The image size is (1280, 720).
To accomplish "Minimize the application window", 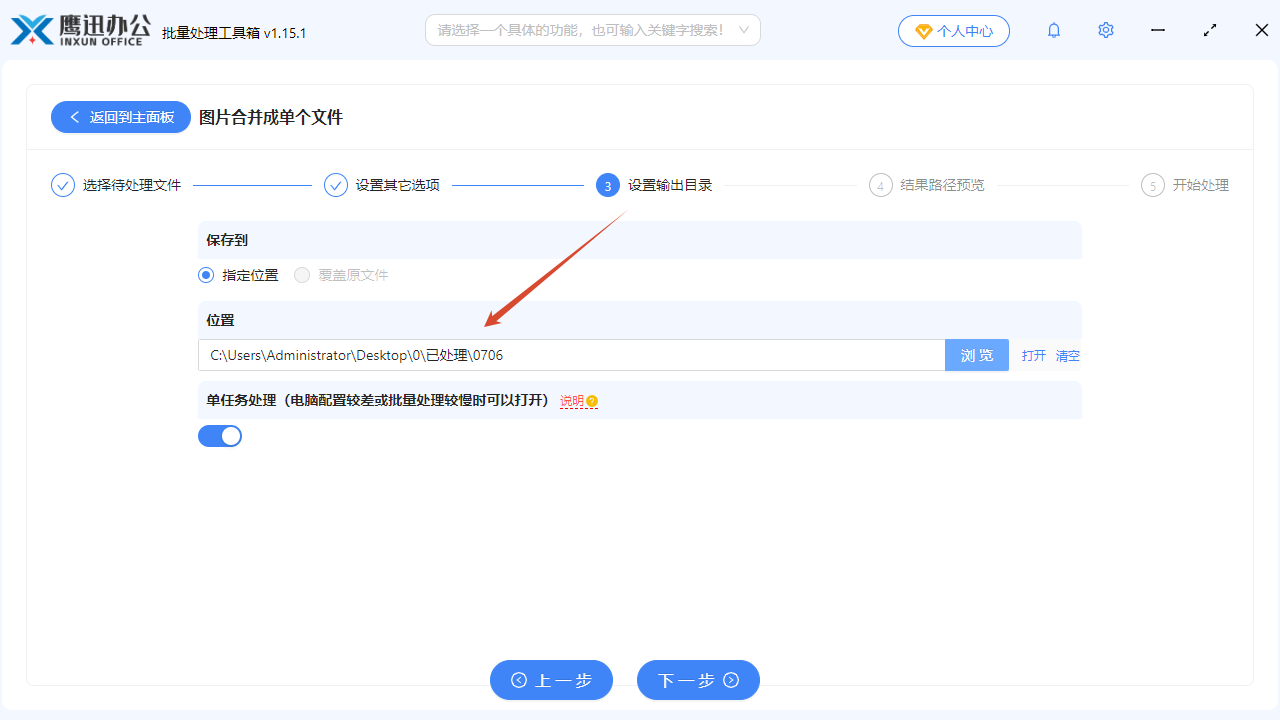I will [x=1158, y=30].
